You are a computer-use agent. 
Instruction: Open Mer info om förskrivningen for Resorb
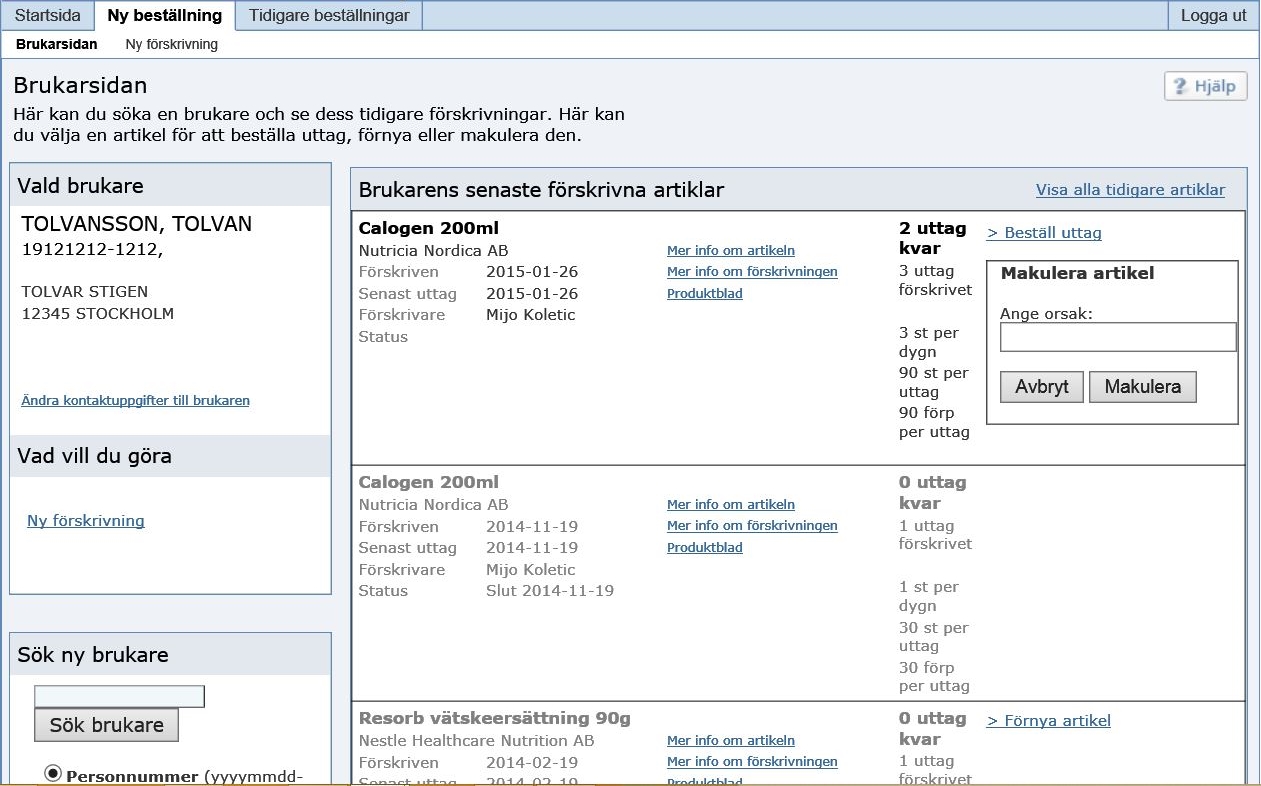pyautogui.click(x=752, y=762)
